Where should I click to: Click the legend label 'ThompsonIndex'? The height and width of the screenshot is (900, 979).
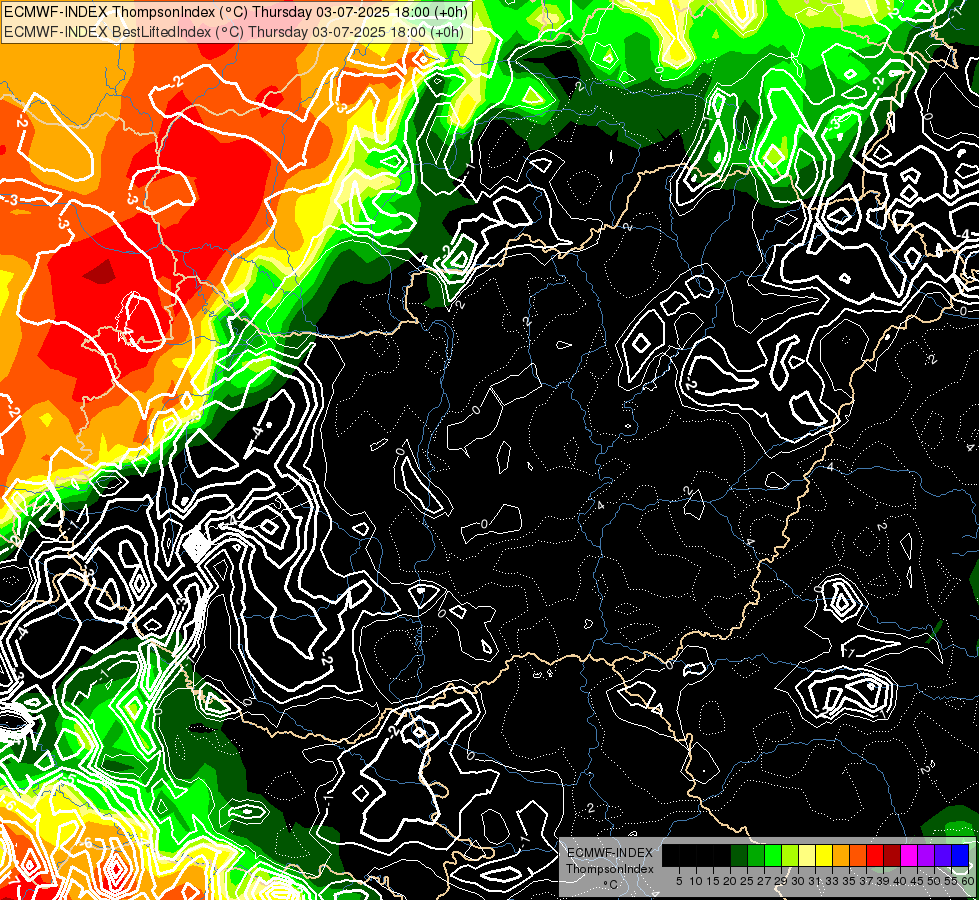click(x=610, y=869)
